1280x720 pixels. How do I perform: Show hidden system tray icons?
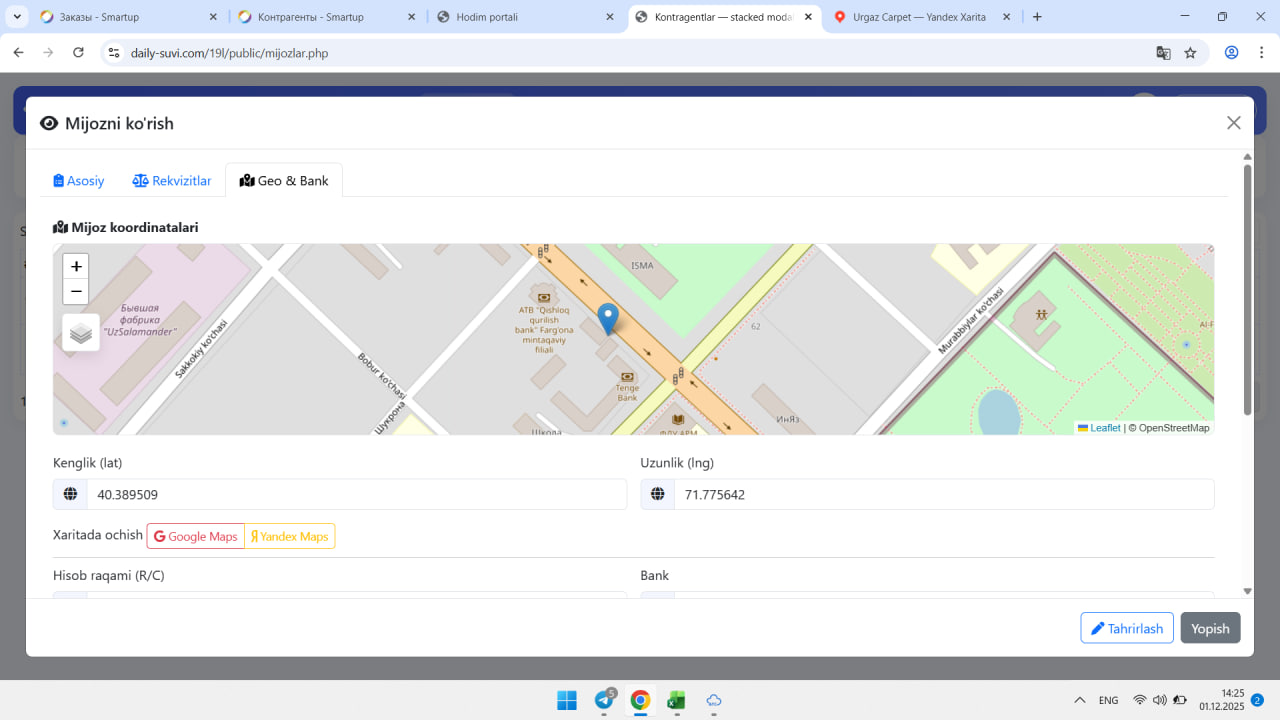tap(1079, 700)
